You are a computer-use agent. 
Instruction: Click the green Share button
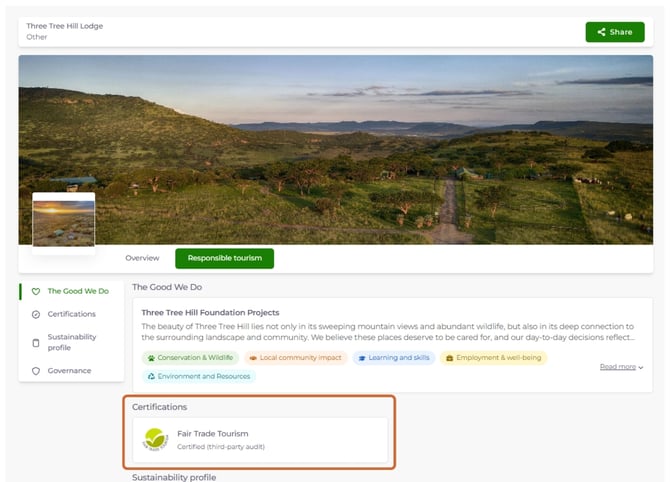pos(614,32)
